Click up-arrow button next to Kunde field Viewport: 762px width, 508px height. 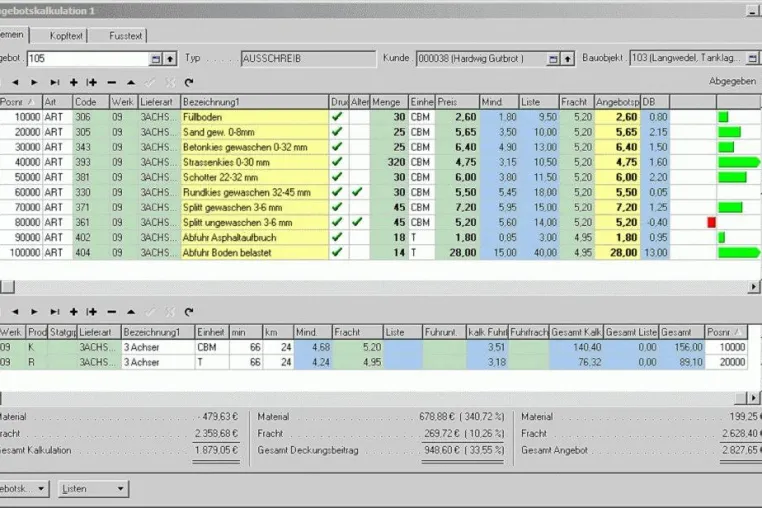[x=567, y=59]
